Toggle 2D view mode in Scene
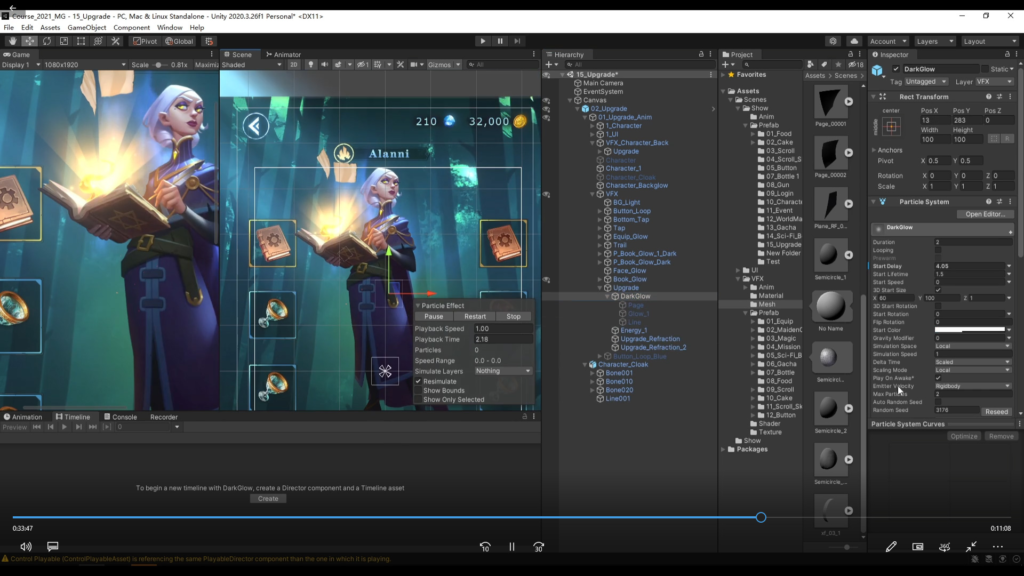Viewport: 1024px width, 576px height. pyautogui.click(x=294, y=64)
